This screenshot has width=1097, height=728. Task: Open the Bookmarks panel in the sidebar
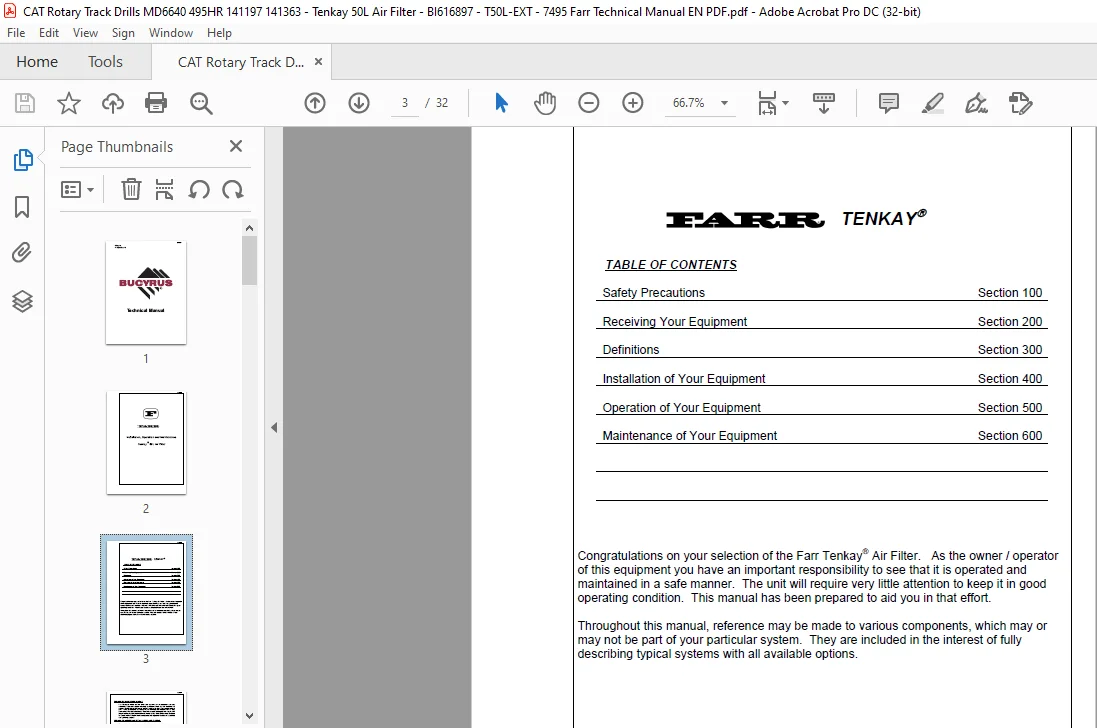point(22,207)
